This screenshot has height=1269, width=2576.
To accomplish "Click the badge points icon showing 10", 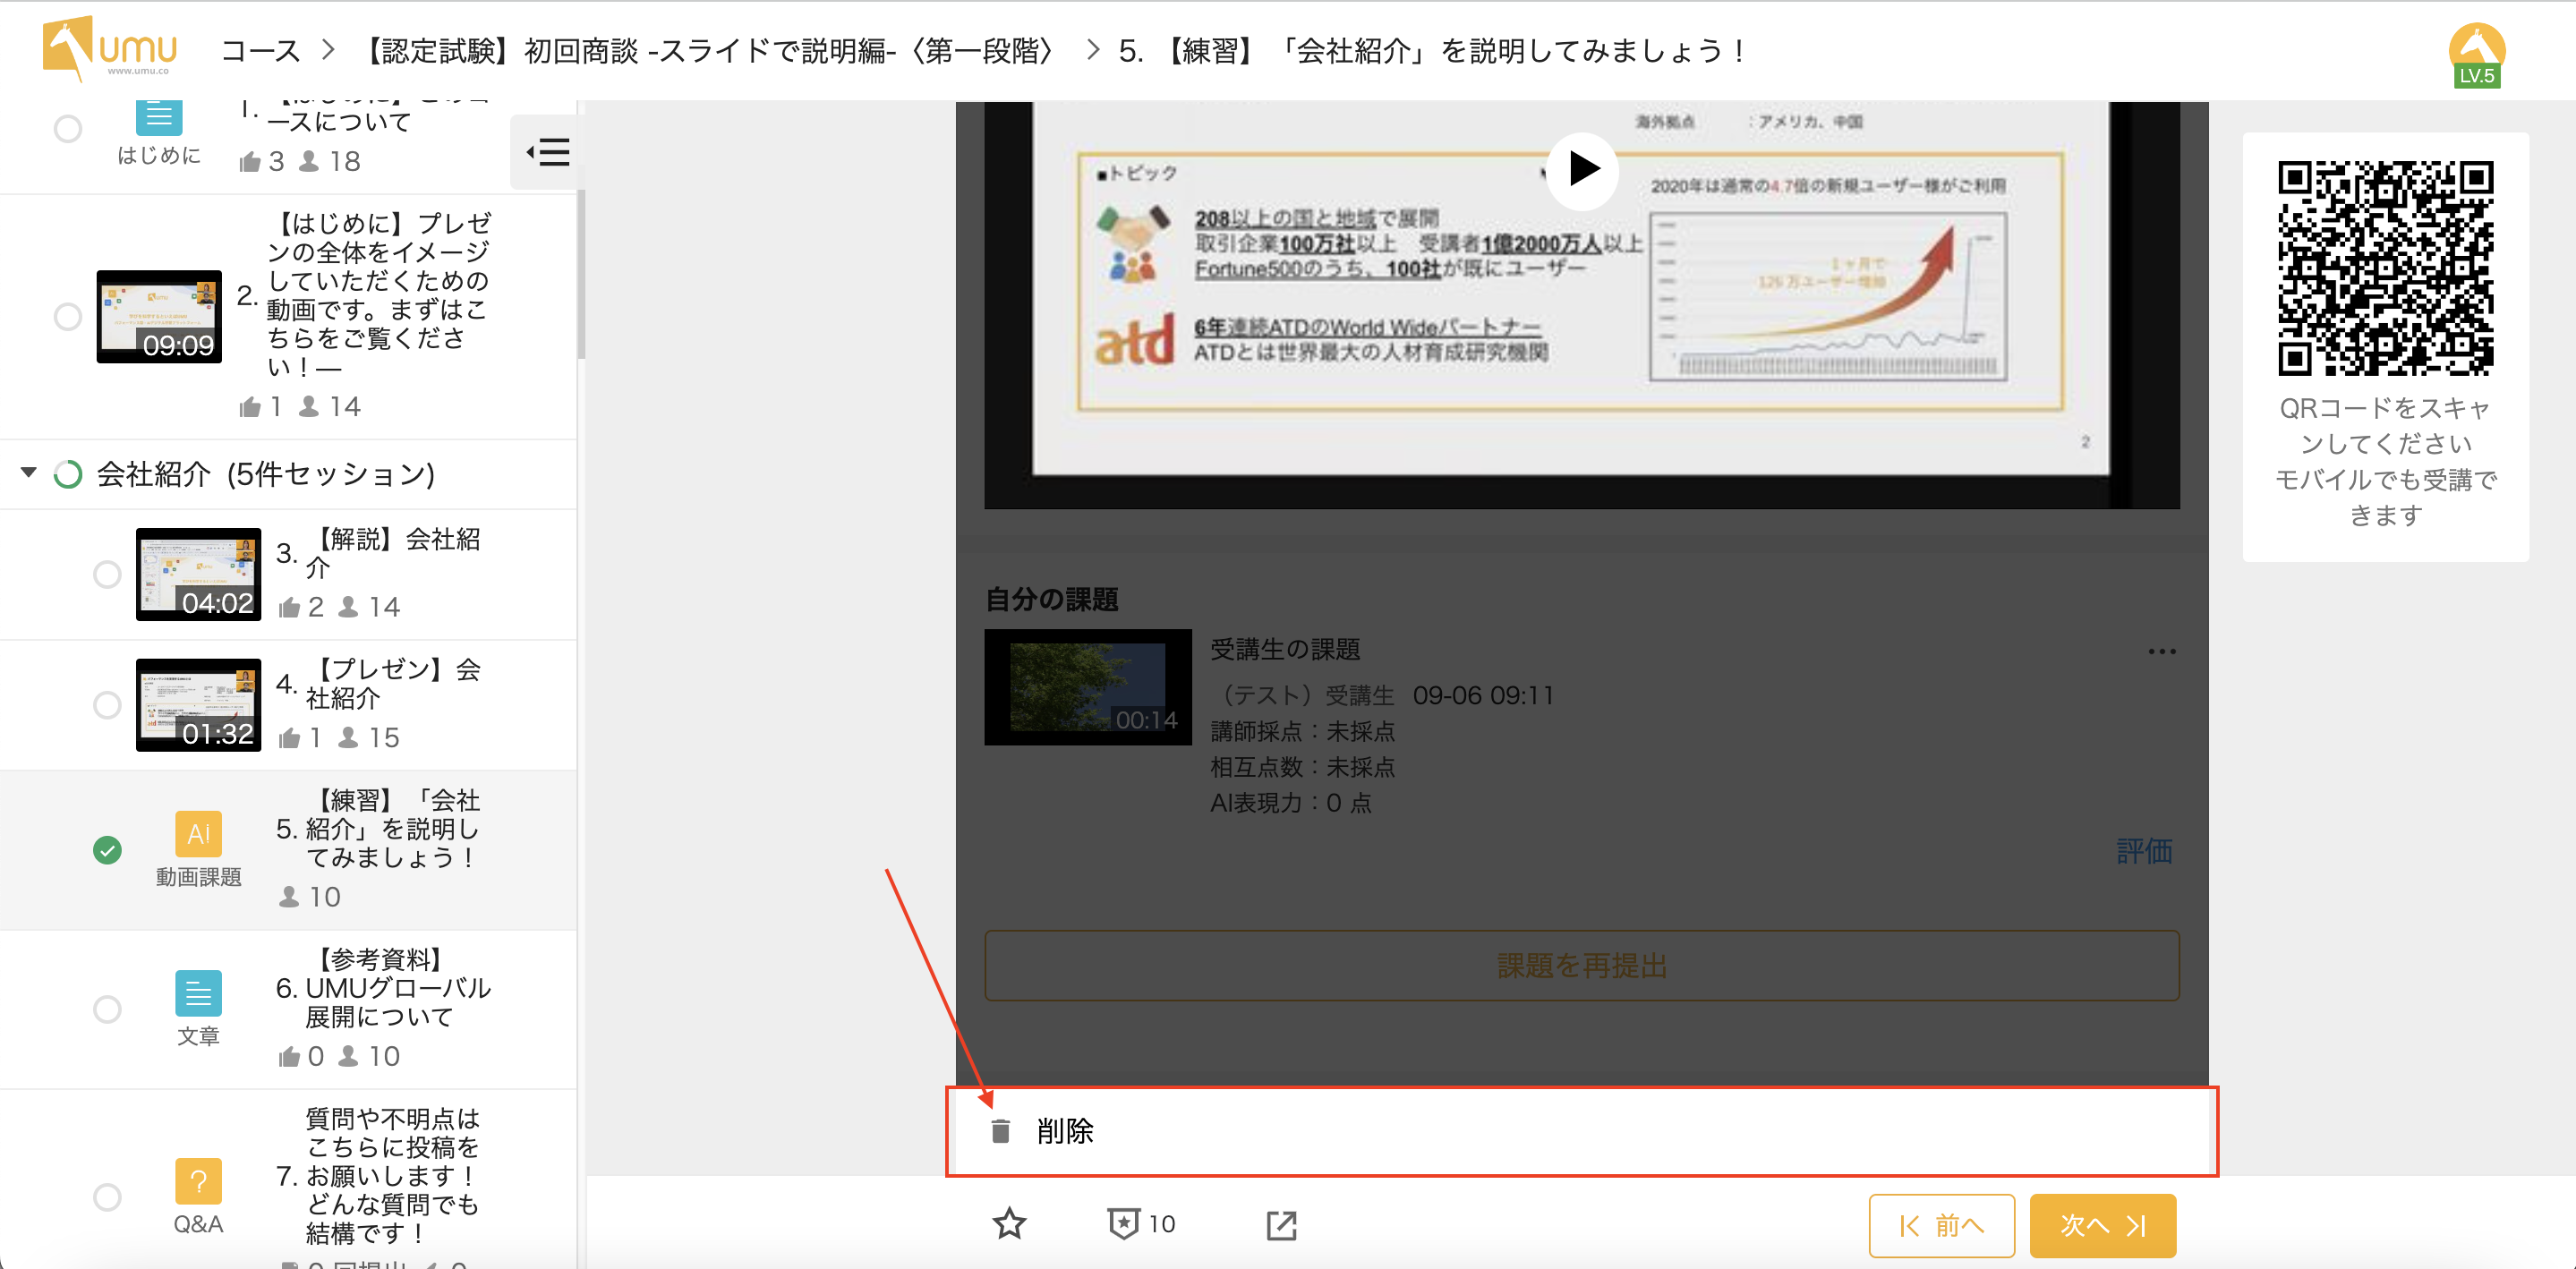I will tap(1125, 1224).
